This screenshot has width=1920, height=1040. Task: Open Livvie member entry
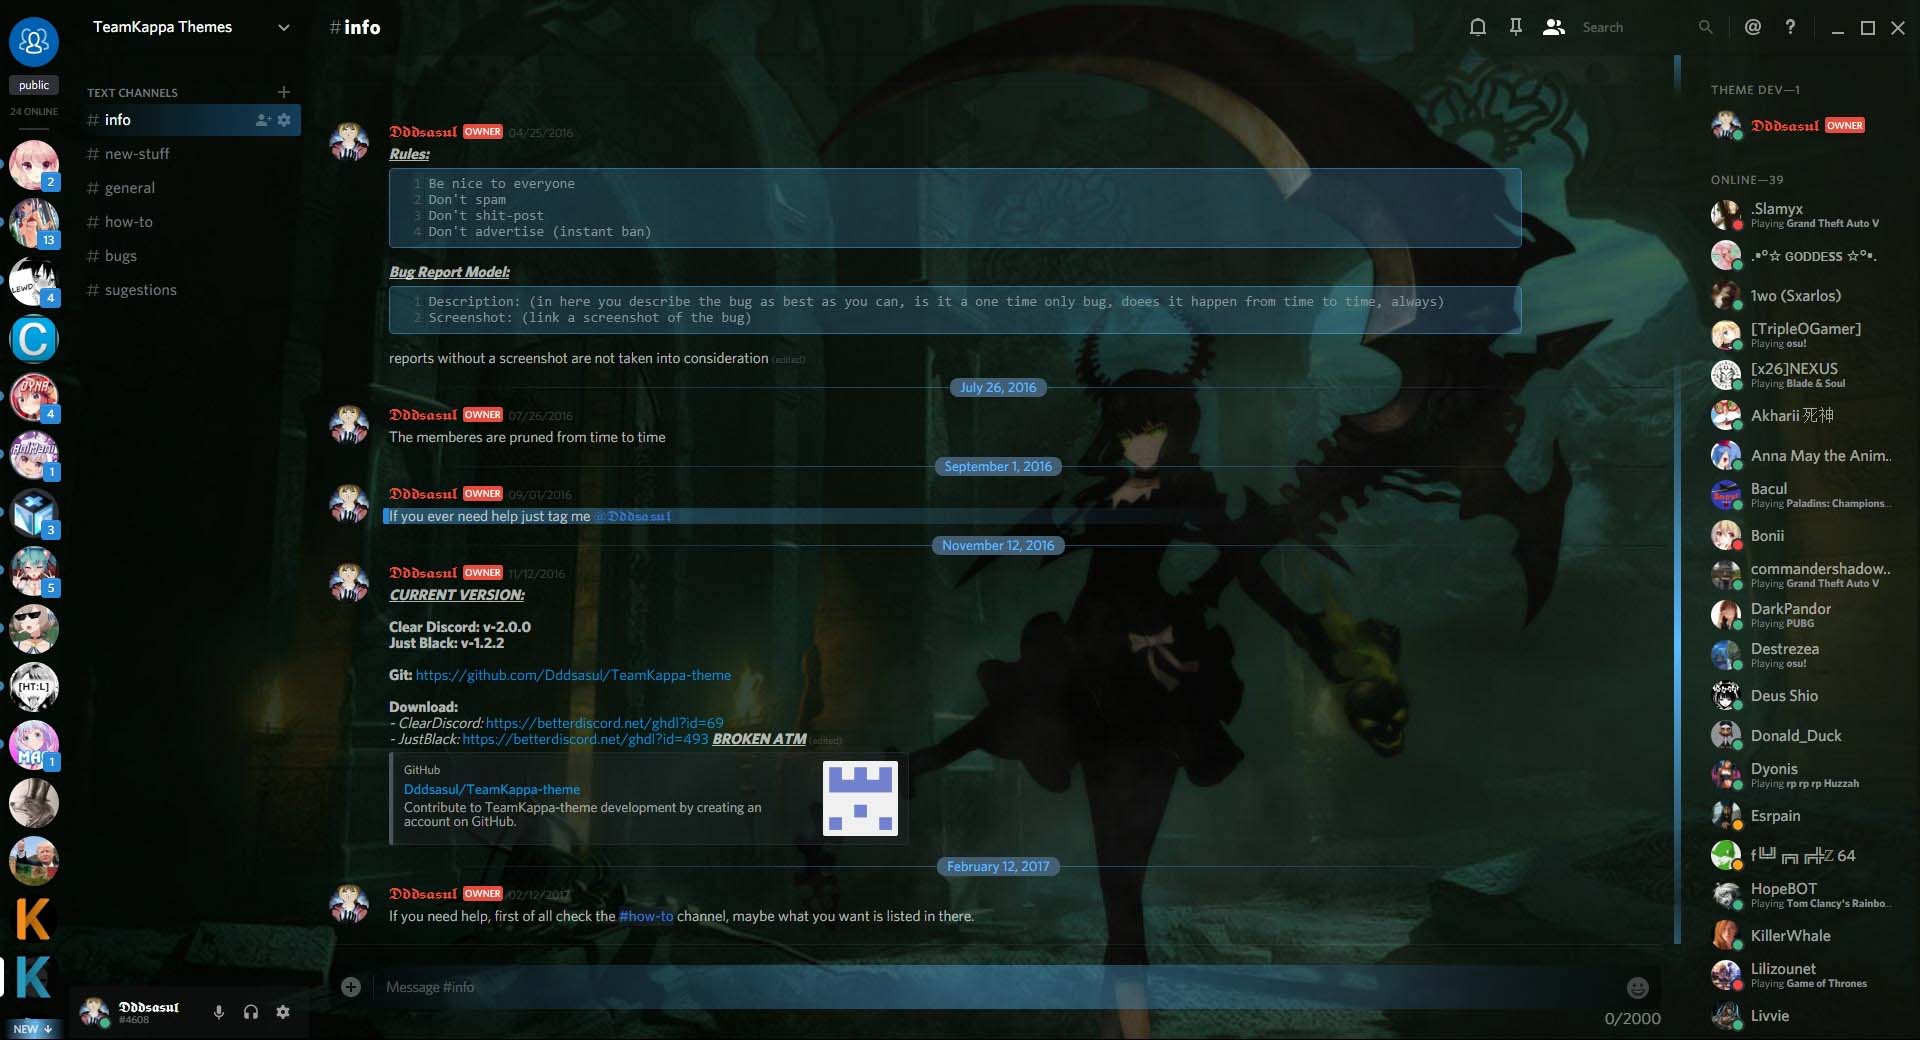coord(1800,1015)
